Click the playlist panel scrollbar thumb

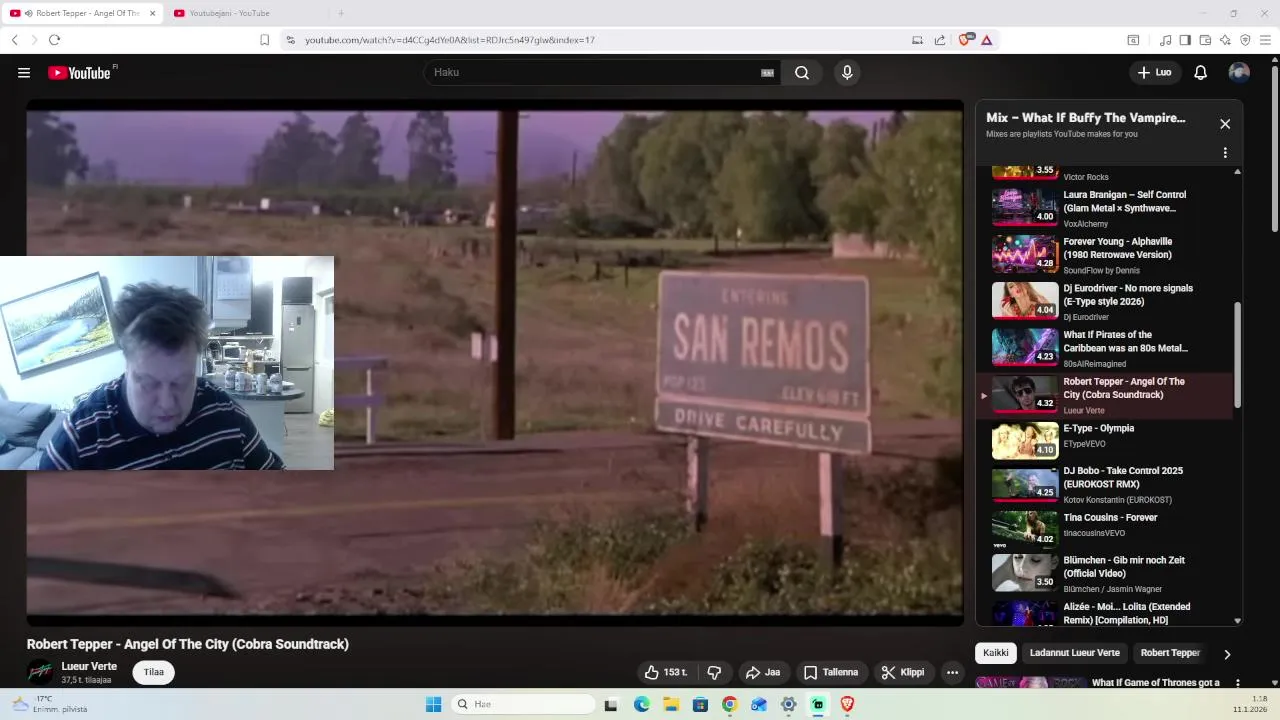(1238, 354)
